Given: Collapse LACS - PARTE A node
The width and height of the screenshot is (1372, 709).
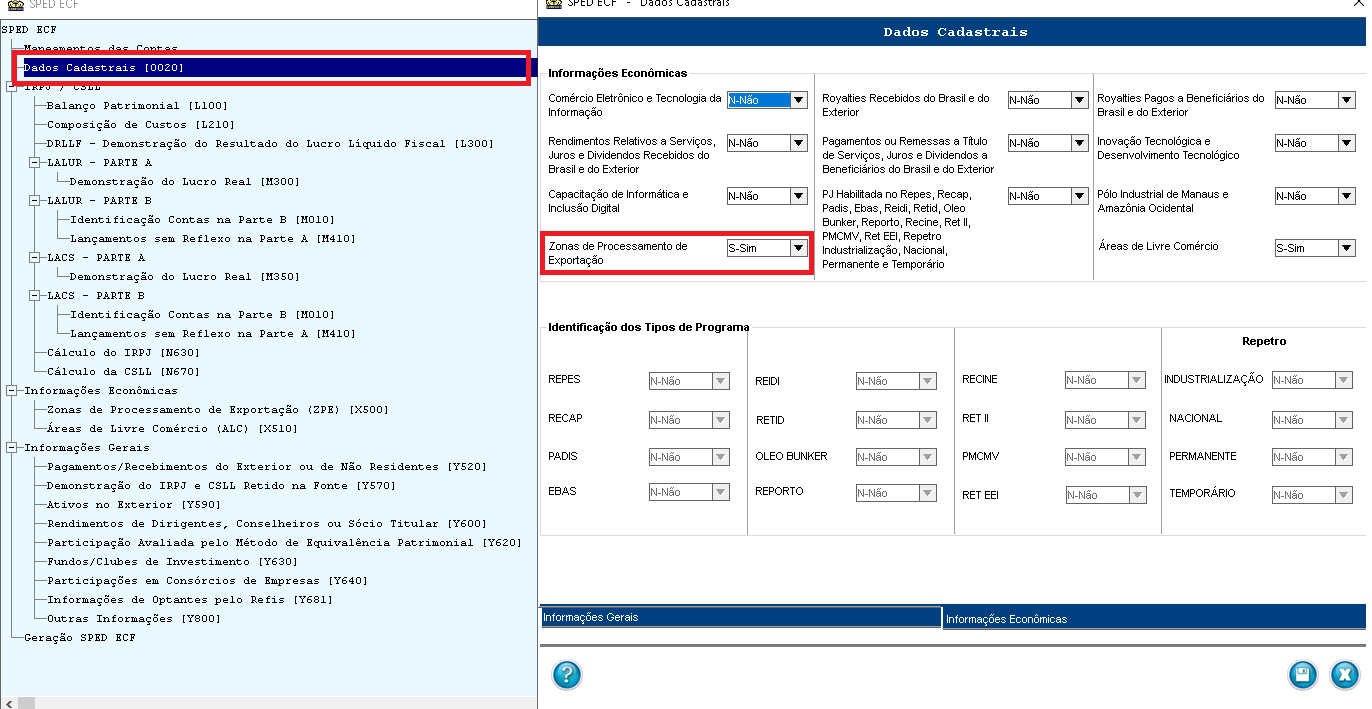Looking at the screenshot, I should (34, 258).
